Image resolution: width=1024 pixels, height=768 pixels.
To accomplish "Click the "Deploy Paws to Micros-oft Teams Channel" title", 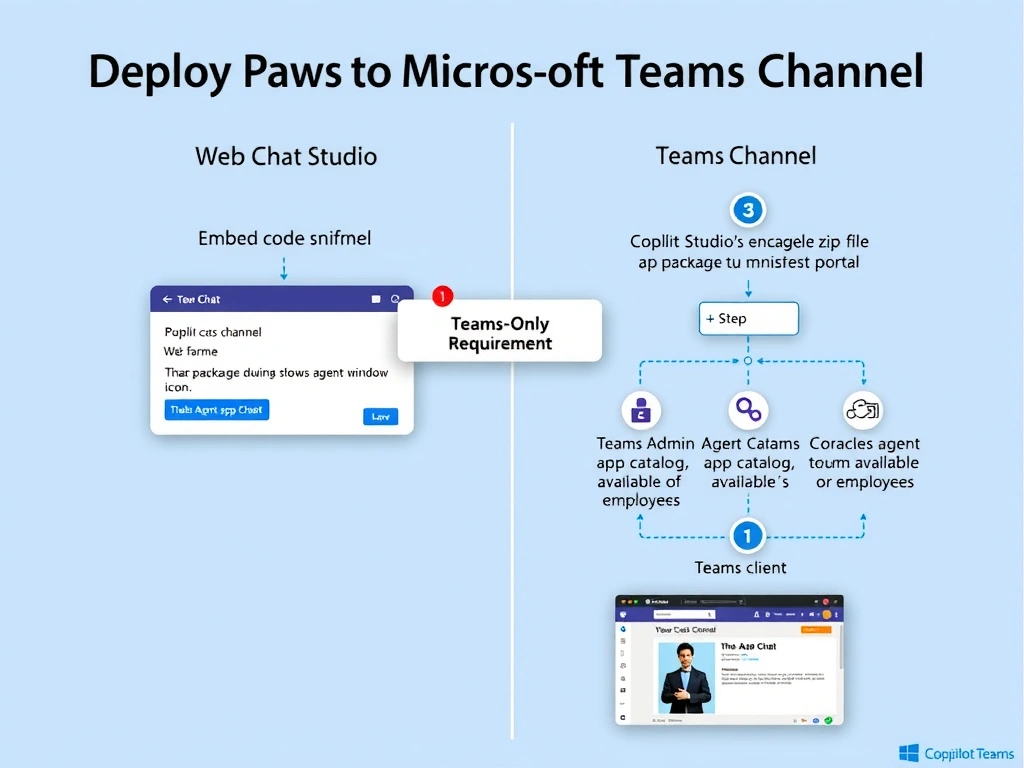I will [x=506, y=71].
